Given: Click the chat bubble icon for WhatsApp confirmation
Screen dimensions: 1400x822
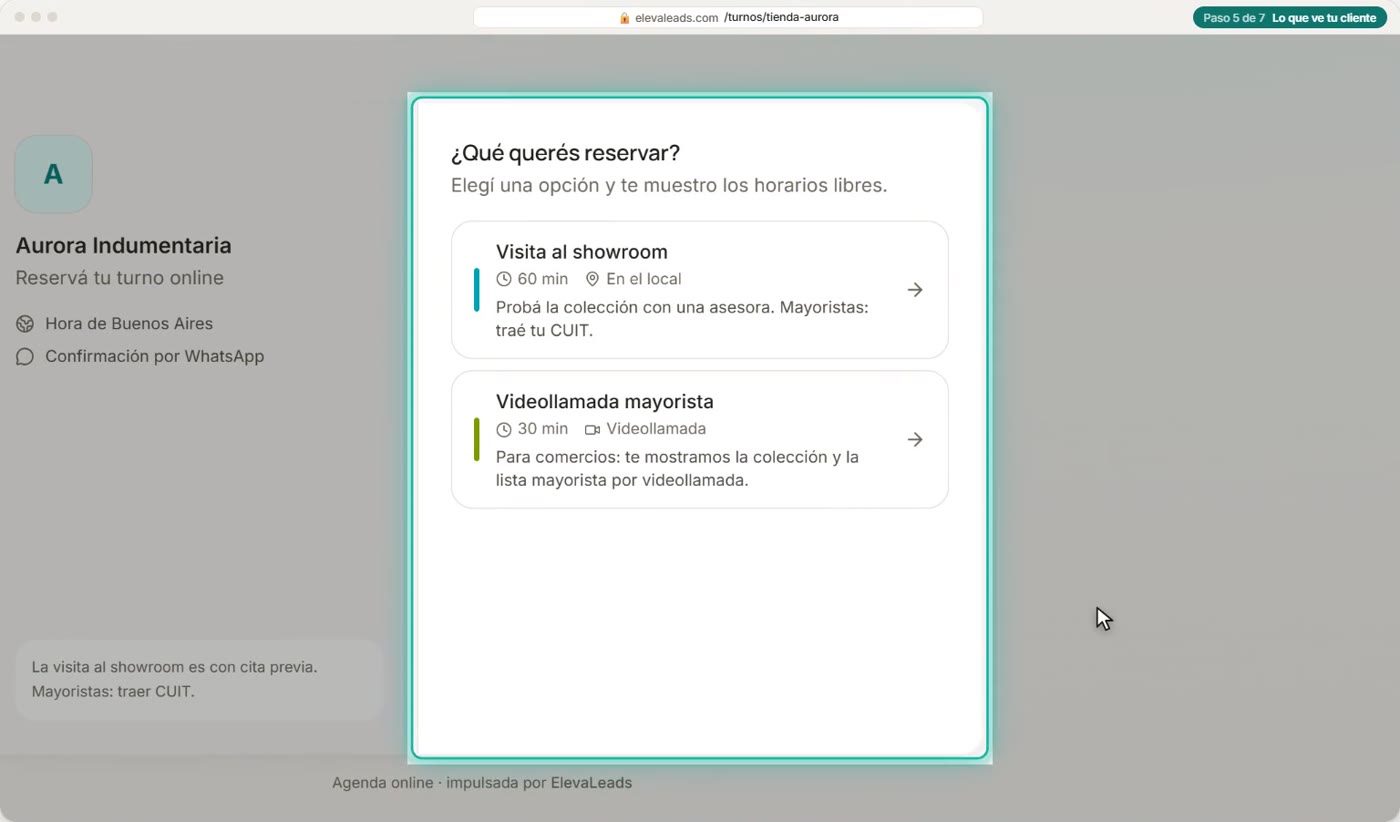Looking at the screenshot, I should (25, 357).
